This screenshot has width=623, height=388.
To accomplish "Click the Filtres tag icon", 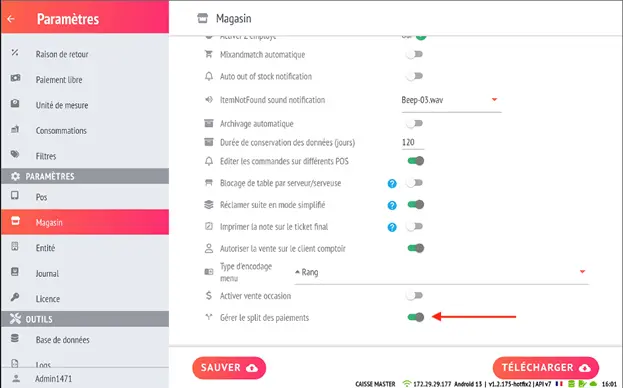I will point(15,154).
